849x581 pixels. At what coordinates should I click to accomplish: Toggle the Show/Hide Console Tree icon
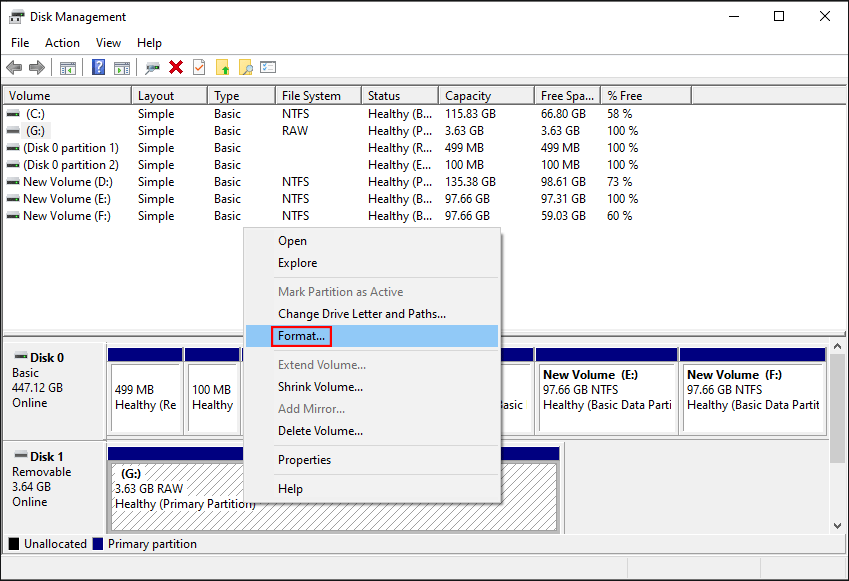(x=66, y=67)
